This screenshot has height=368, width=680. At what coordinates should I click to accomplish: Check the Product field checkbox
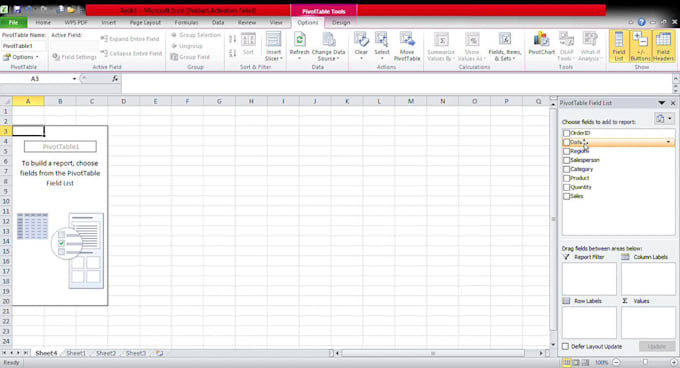[x=566, y=178]
